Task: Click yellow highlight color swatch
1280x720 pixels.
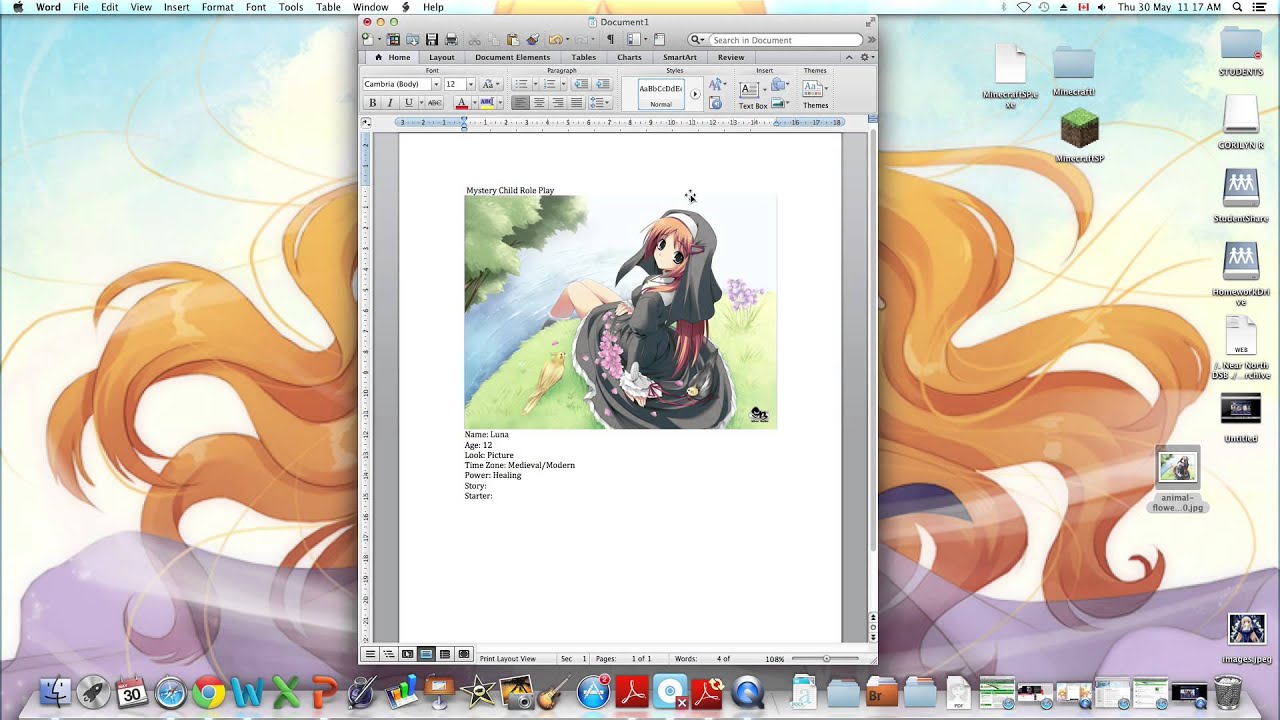Action: tap(487, 103)
